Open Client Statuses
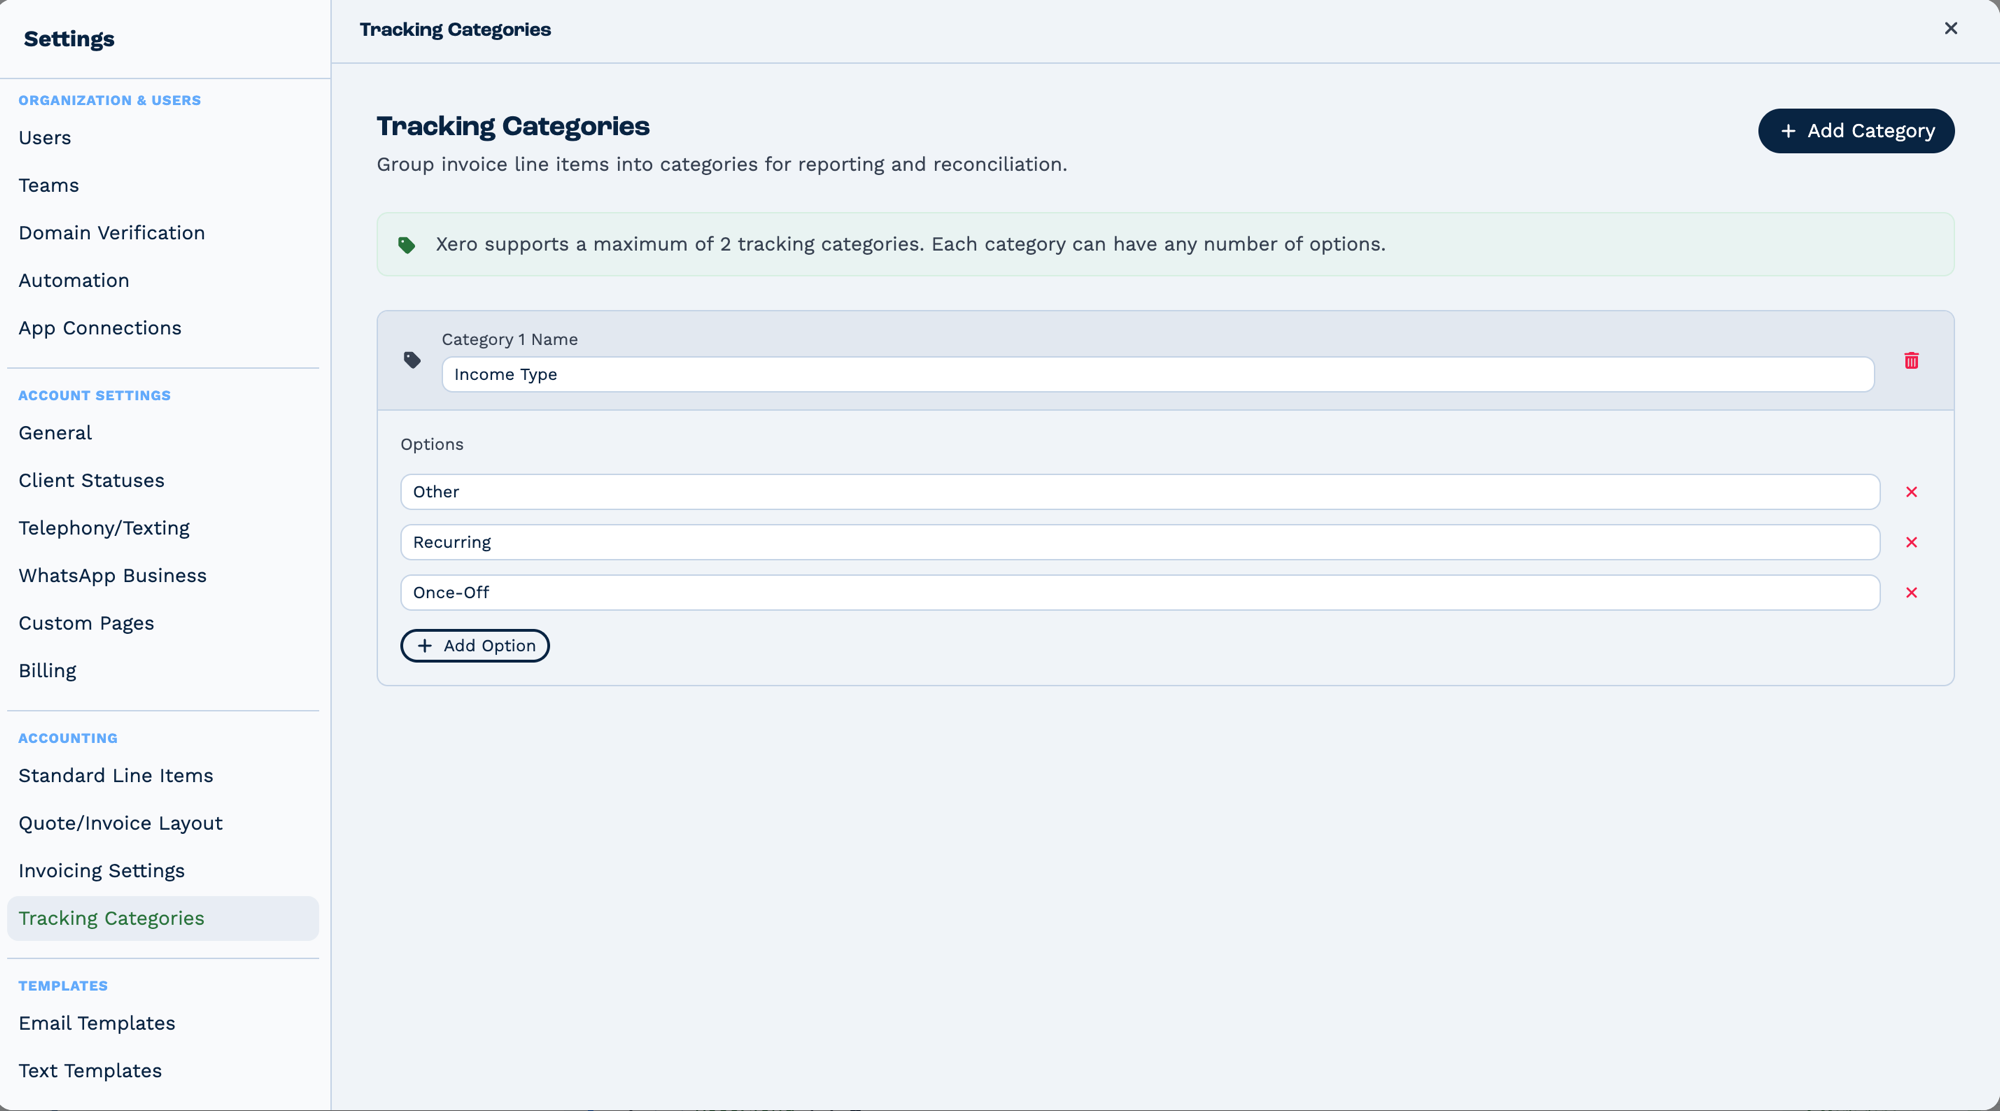The height and width of the screenshot is (1111, 2000). click(92, 480)
